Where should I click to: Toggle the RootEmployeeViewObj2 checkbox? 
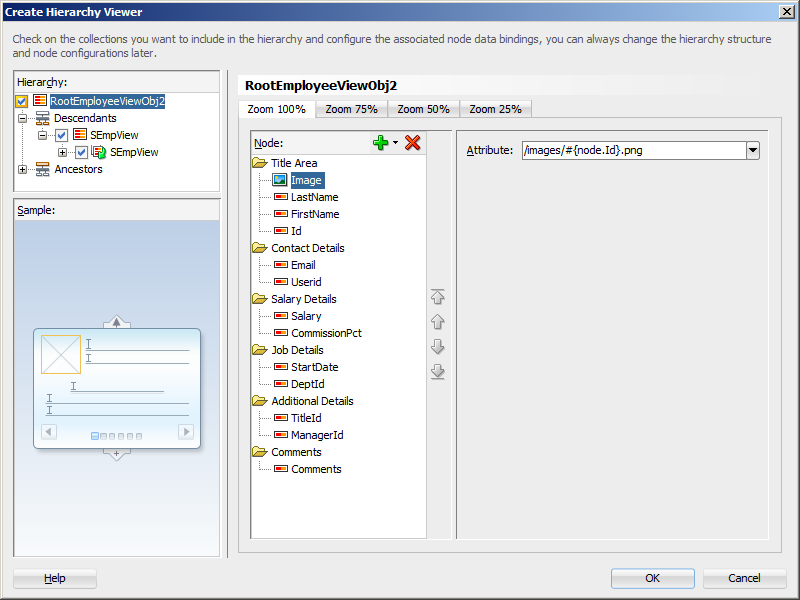21,101
